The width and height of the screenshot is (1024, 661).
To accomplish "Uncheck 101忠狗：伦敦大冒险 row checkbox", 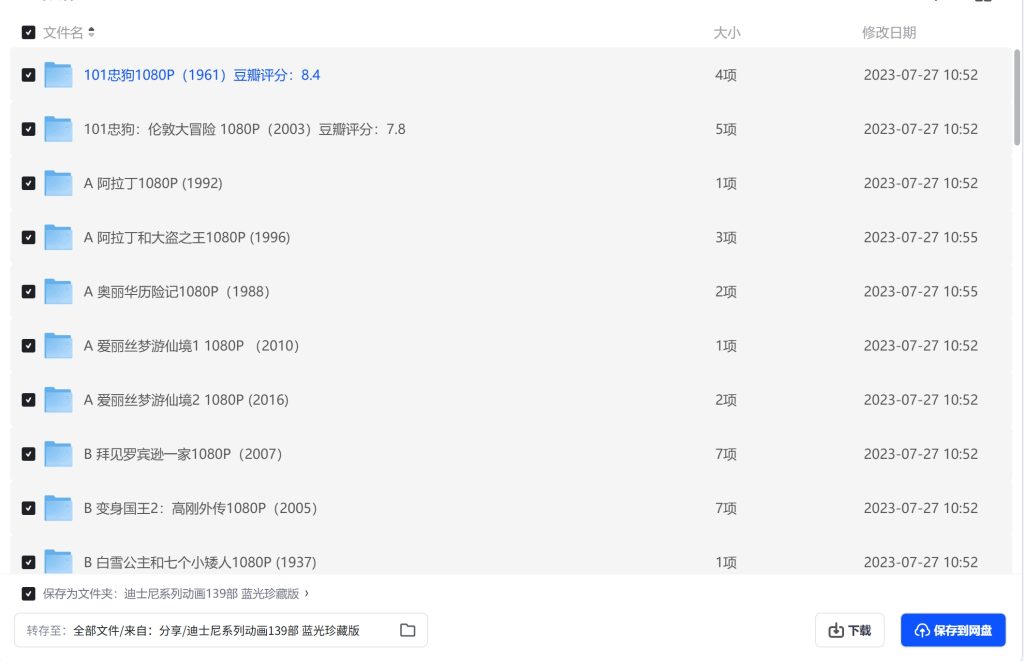I will click(x=28, y=129).
